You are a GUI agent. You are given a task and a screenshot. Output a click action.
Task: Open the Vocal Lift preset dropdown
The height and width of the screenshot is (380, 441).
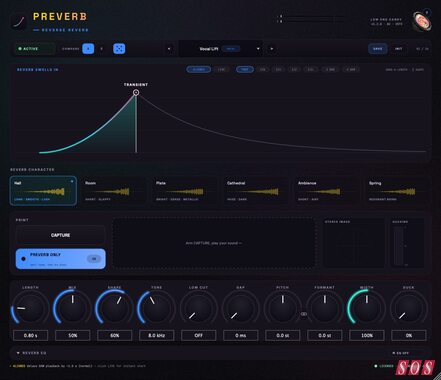pyautogui.click(x=220, y=49)
